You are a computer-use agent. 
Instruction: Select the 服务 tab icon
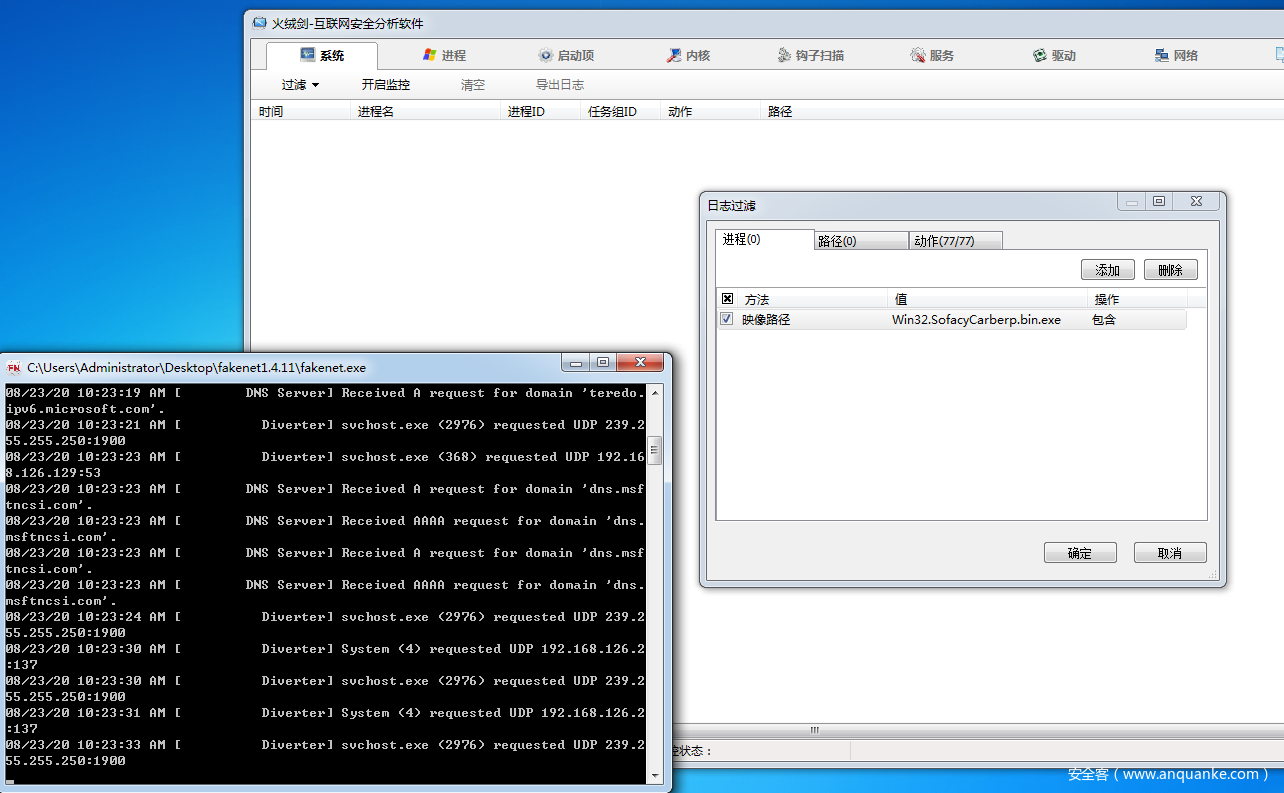pos(918,56)
